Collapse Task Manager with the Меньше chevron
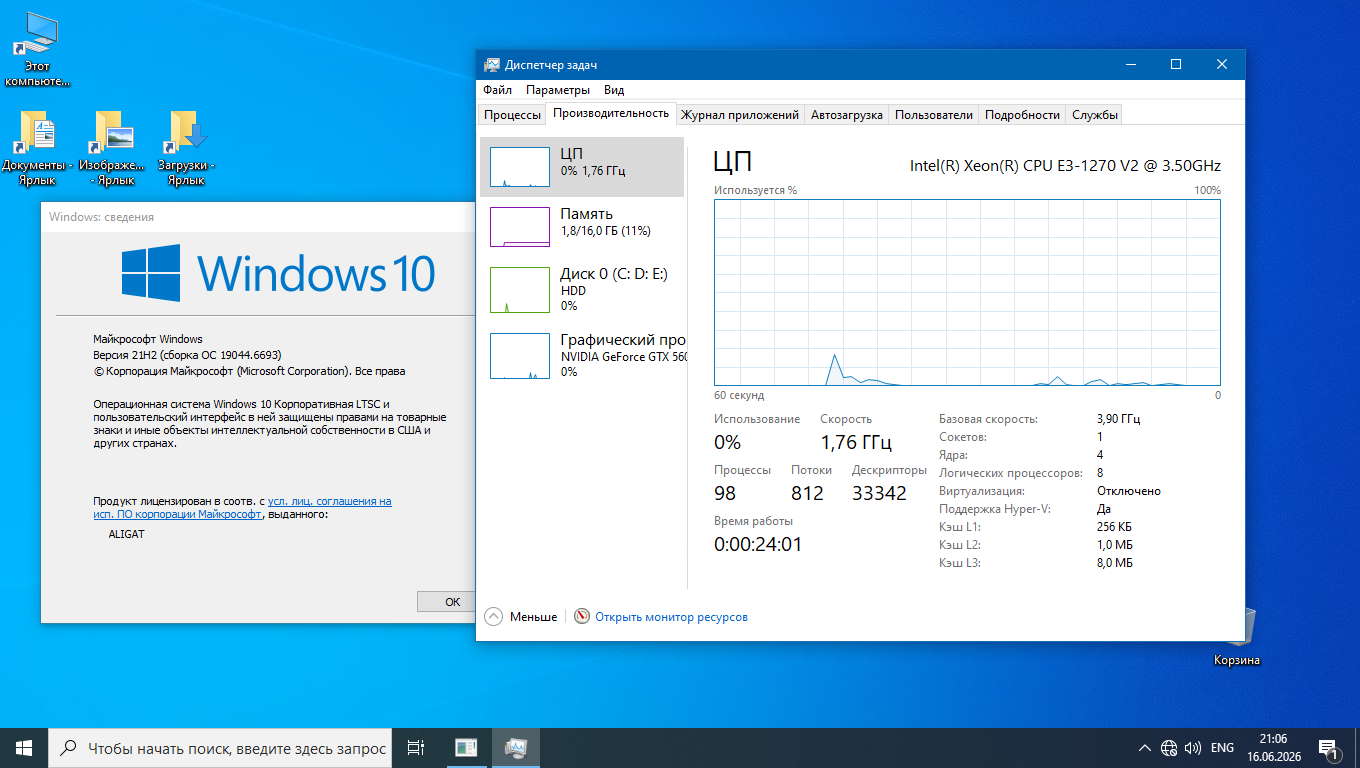The image size is (1360, 768). tap(493, 616)
